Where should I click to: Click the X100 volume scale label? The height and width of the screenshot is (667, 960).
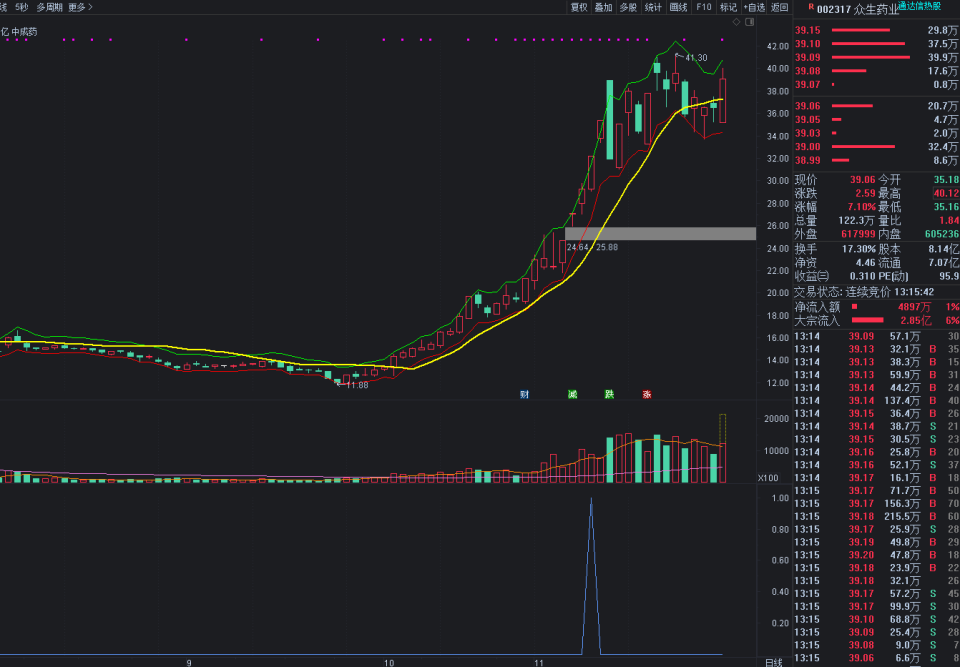tap(768, 478)
